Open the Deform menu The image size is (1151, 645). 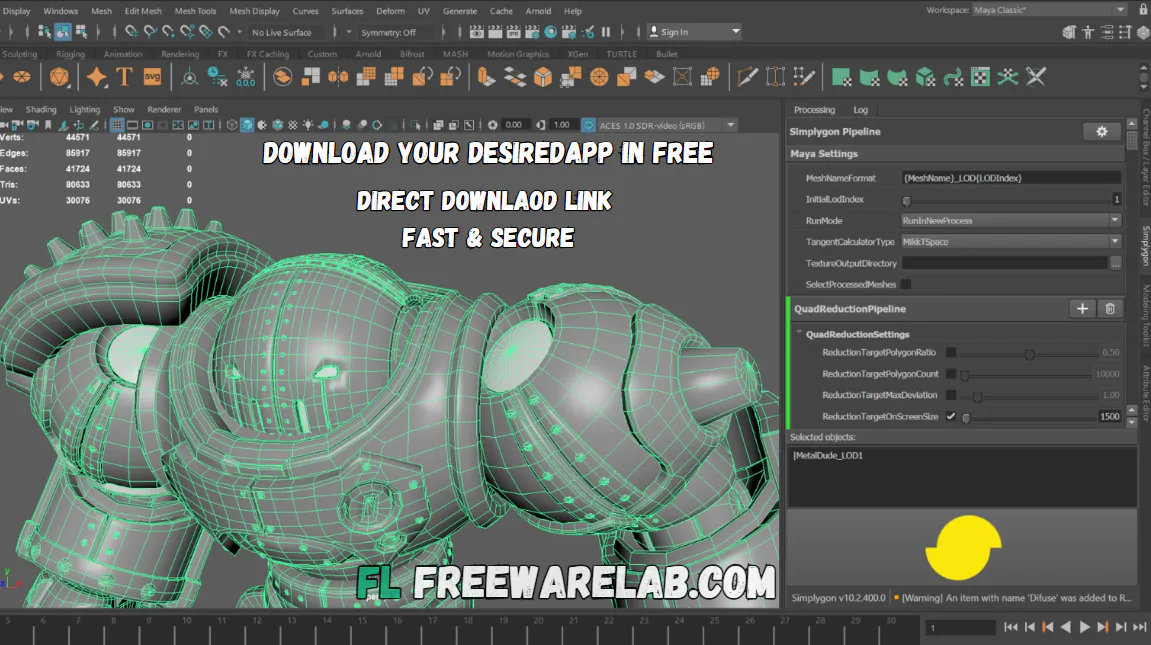tap(390, 11)
